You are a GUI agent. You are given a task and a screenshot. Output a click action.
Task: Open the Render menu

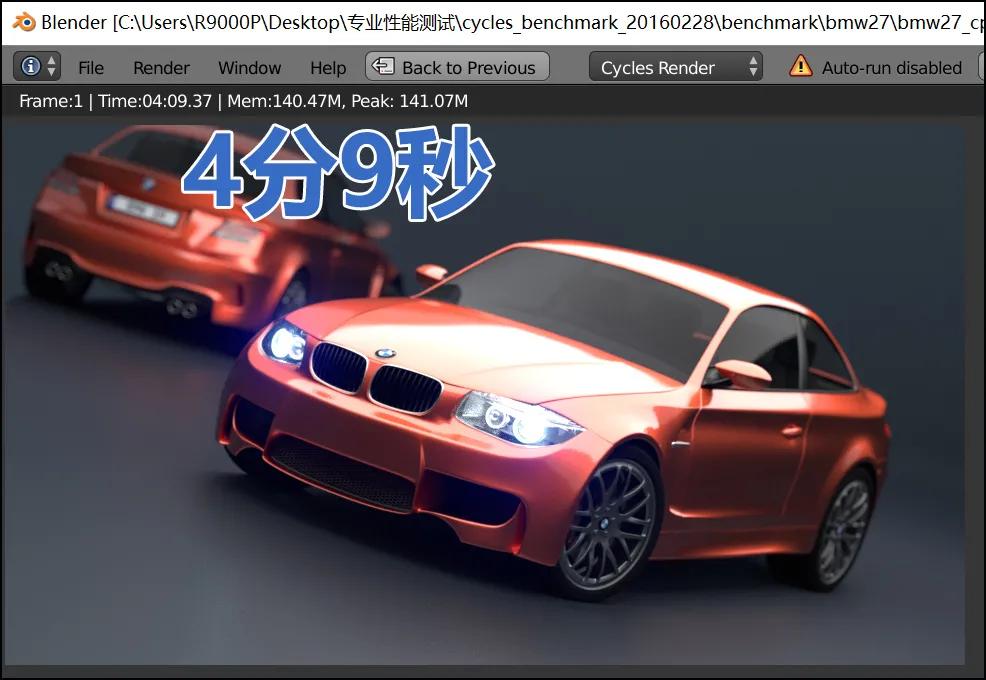[x=160, y=67]
